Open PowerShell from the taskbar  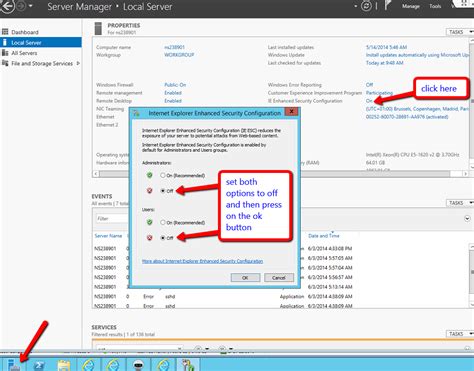[x=39, y=365]
